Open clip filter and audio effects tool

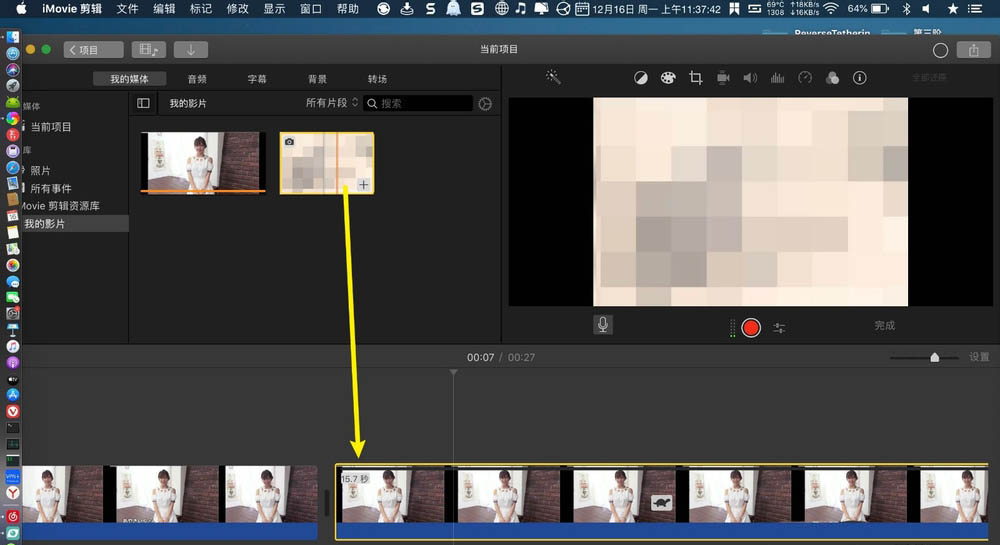[832, 78]
